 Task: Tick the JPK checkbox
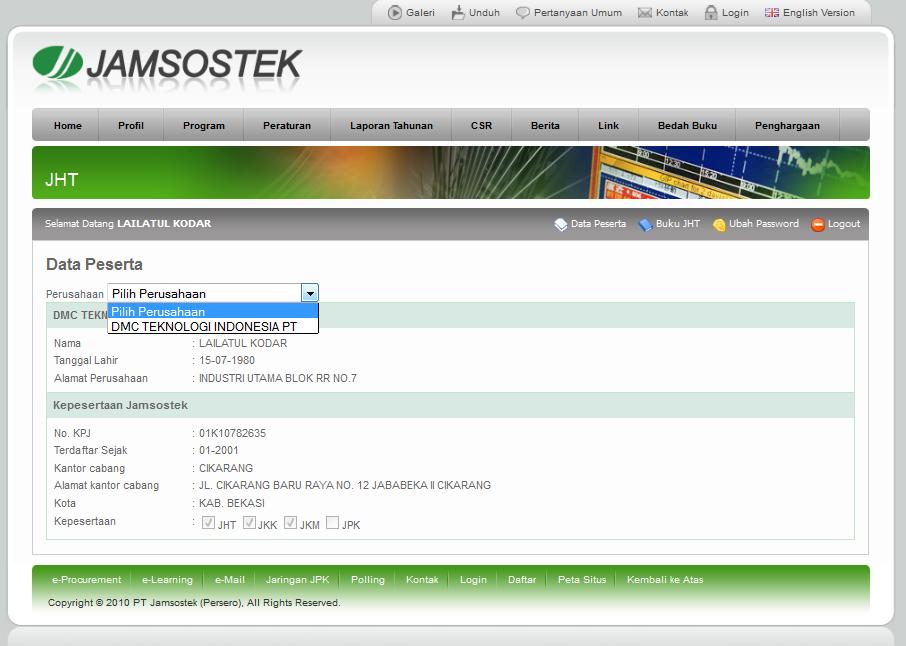coord(332,523)
